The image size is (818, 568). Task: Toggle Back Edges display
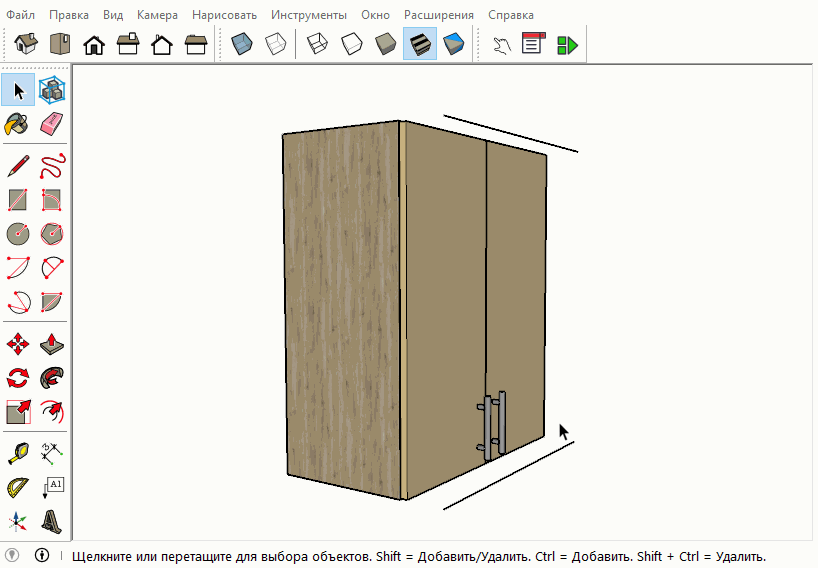coord(275,44)
